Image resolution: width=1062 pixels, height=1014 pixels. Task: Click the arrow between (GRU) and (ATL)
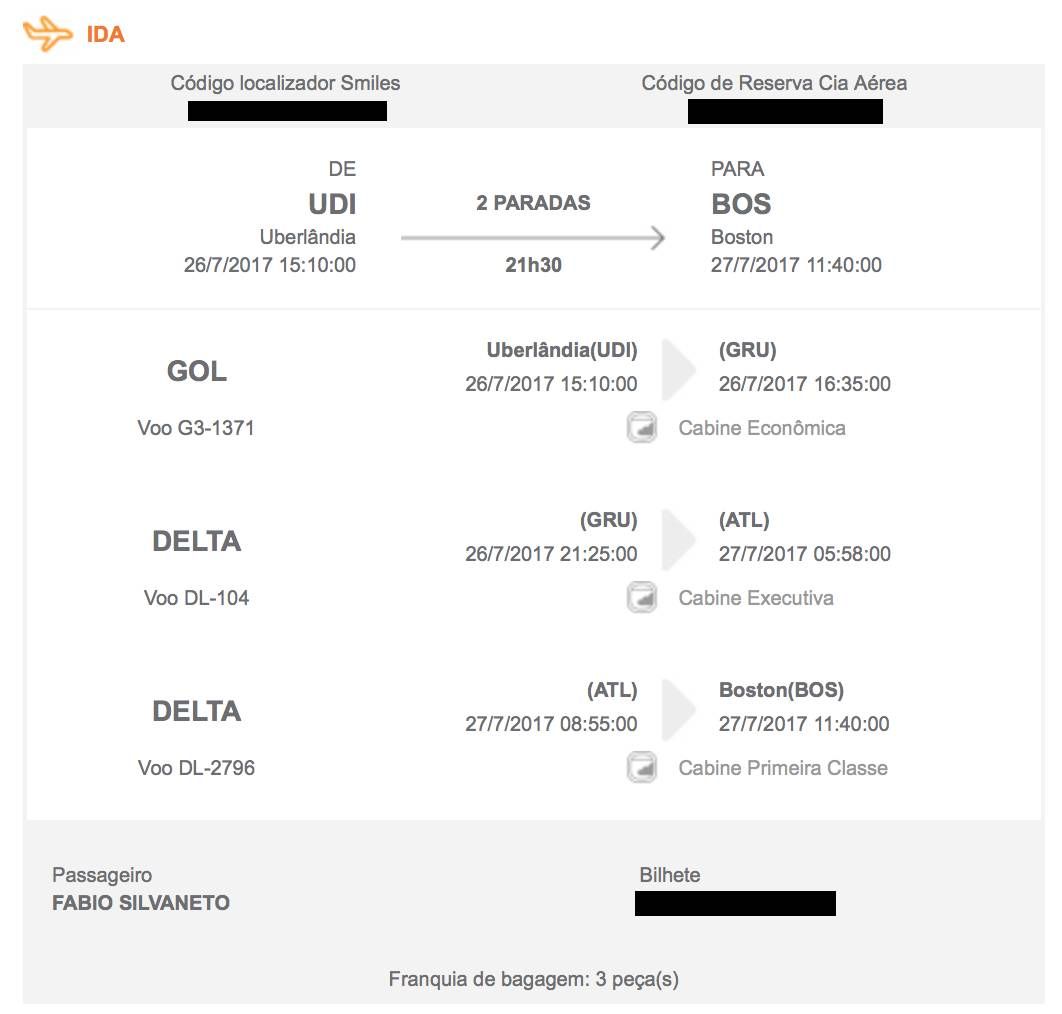point(678,539)
